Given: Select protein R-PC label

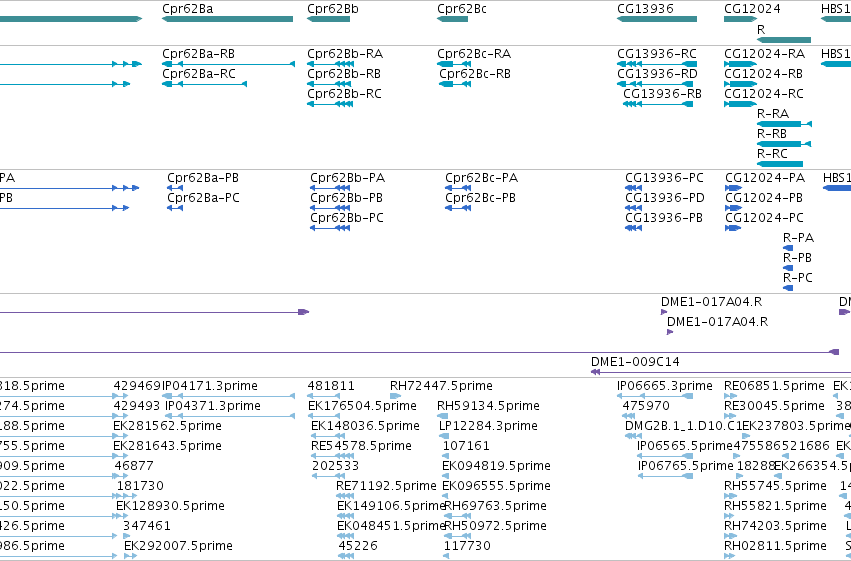Looking at the screenshot, I should pos(798,278).
